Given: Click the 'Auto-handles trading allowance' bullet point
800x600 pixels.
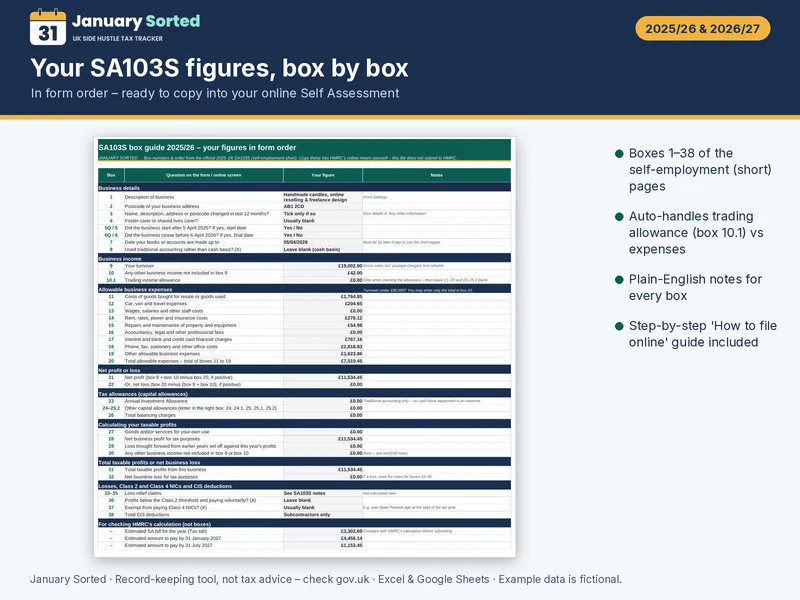Looking at the screenshot, I should point(690,233).
